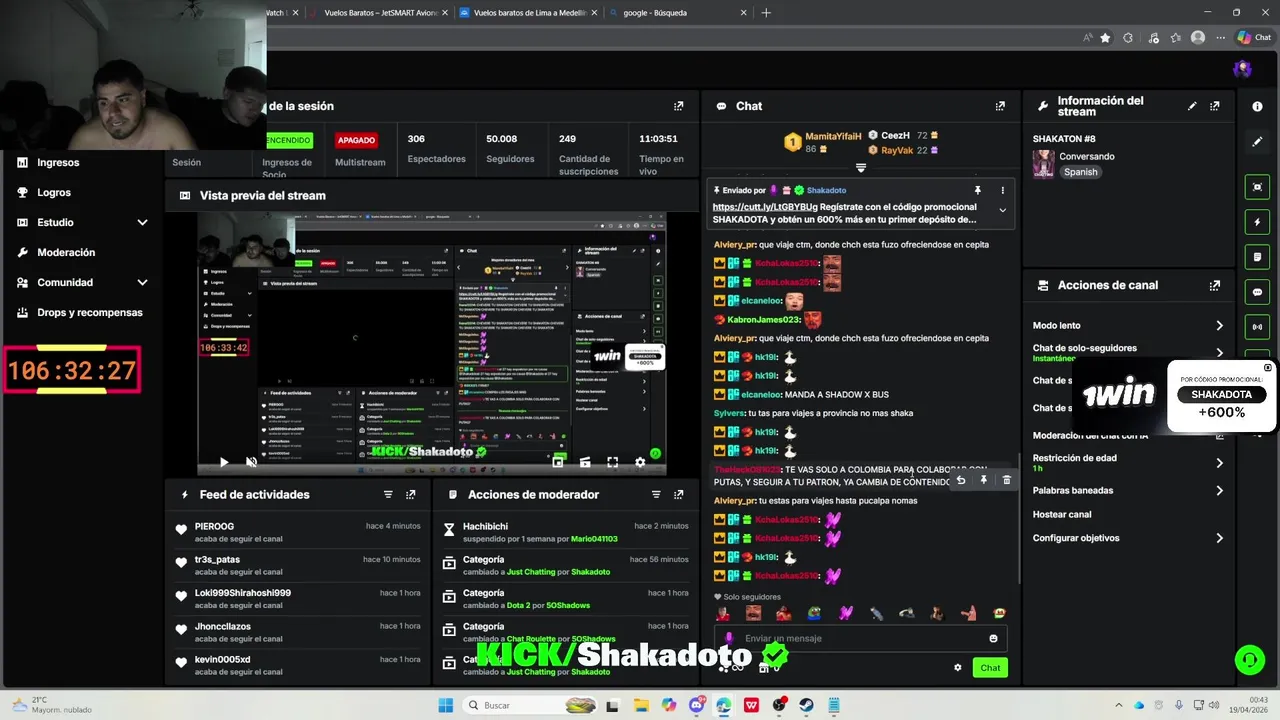Toggle moderator actions panel in right sidebar

pos(1257,257)
